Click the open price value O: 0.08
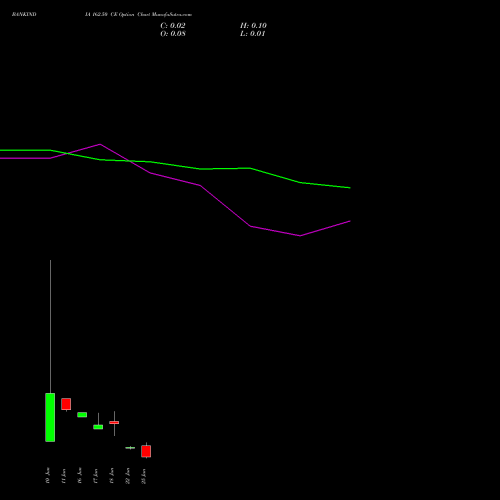This screenshot has height=500, width=500. 173,34
